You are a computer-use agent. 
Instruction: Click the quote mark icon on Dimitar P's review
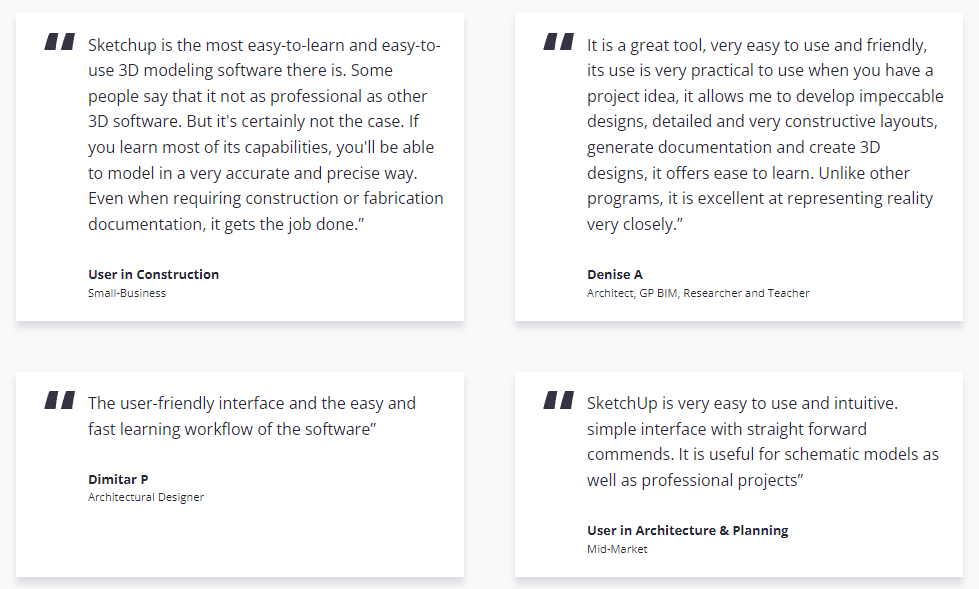pyautogui.click(x=60, y=400)
